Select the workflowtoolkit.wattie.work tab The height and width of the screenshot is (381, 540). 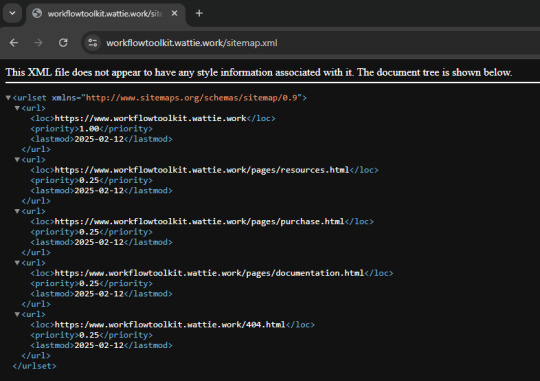[x=105, y=13]
